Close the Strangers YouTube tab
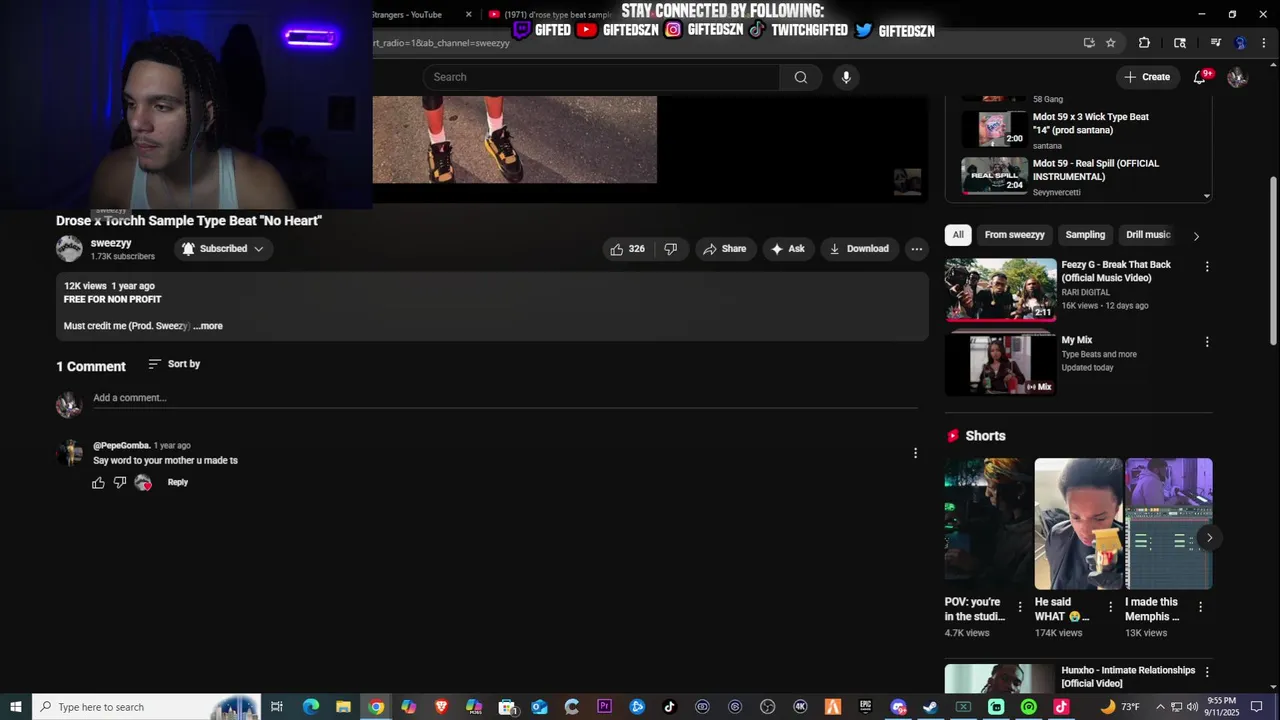Viewport: 1280px width, 720px height. click(468, 14)
